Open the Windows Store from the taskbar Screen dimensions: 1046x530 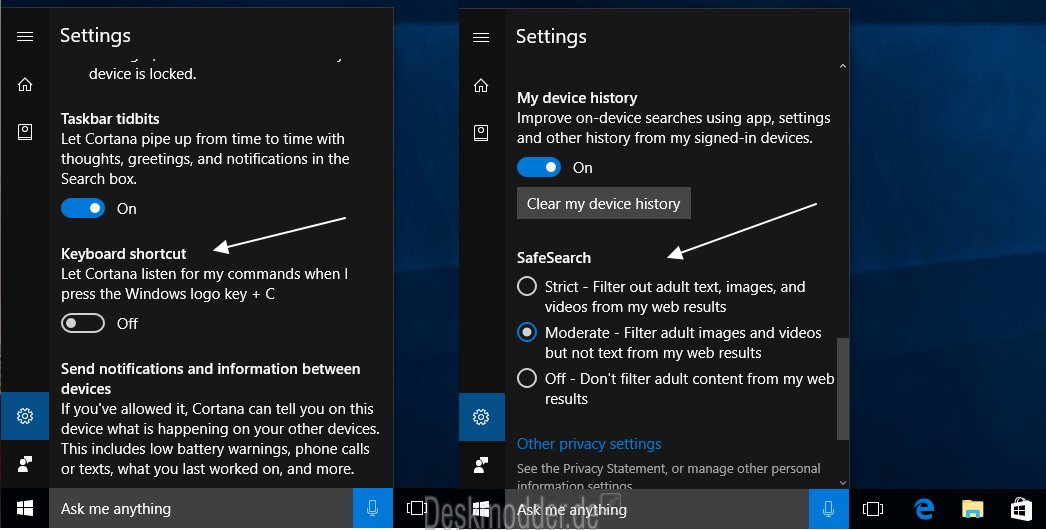coord(1021,509)
